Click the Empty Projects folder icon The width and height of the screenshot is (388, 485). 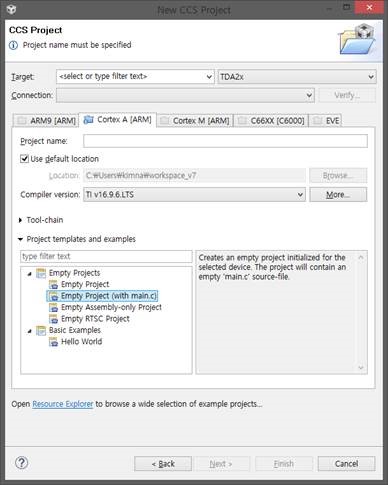(x=41, y=273)
